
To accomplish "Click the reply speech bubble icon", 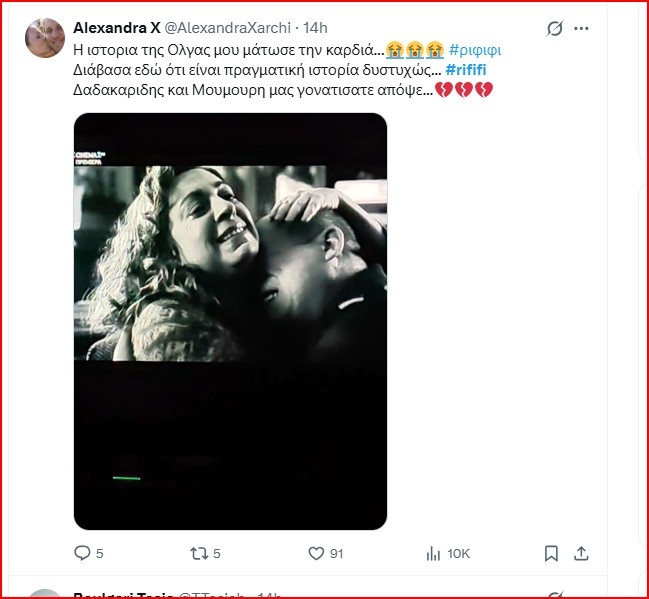I will coord(82,553).
